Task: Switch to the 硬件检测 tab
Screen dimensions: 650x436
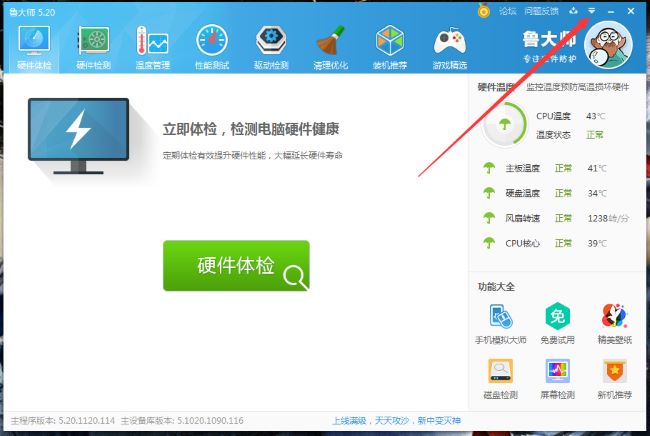Action: coord(93,47)
